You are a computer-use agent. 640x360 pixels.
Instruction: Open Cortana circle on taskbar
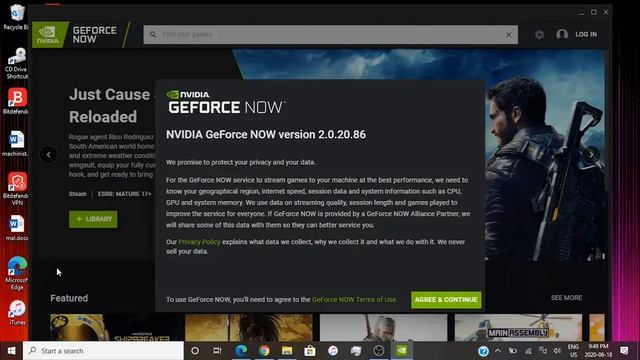tap(195, 351)
